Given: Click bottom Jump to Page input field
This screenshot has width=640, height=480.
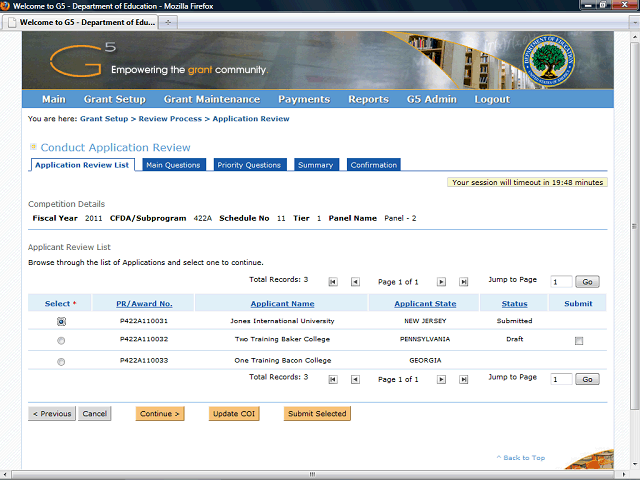Looking at the screenshot, I should (x=561, y=379).
